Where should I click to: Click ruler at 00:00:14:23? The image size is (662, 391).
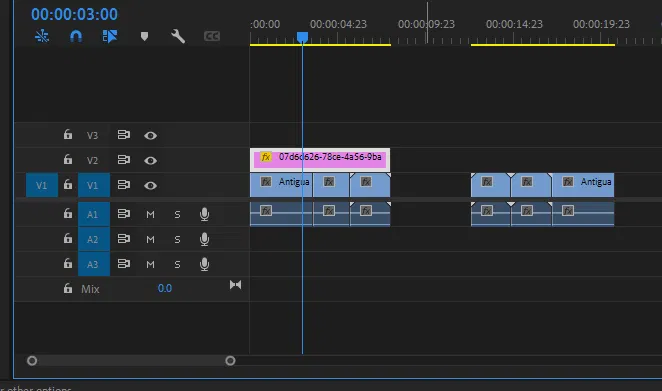514,24
